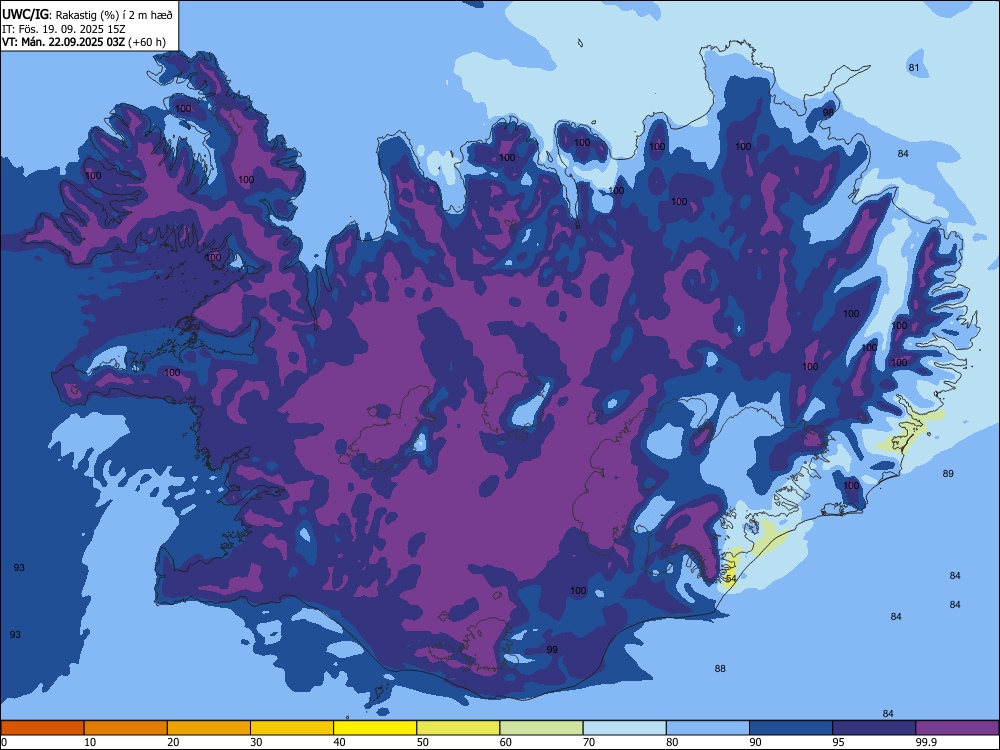Pick the 60-70 light green legend swatch

[x=541, y=728]
